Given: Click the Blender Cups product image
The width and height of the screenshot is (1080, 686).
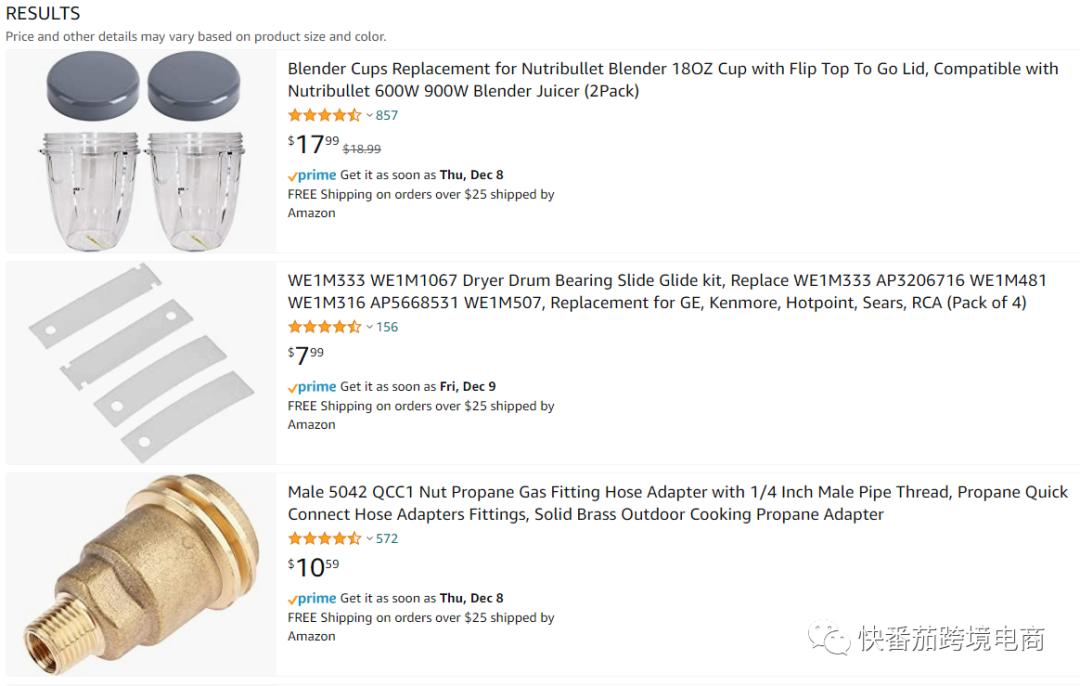Looking at the screenshot, I should (141, 151).
